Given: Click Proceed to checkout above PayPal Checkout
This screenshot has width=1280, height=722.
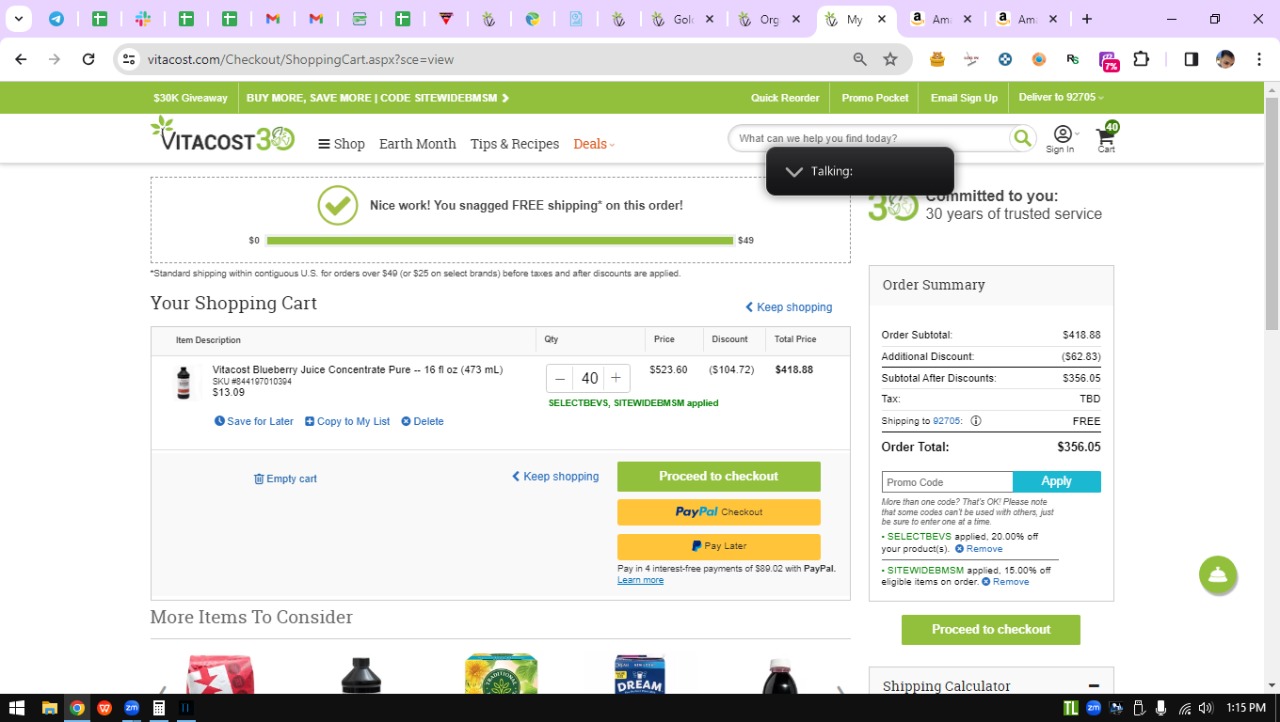Looking at the screenshot, I should pos(719,476).
